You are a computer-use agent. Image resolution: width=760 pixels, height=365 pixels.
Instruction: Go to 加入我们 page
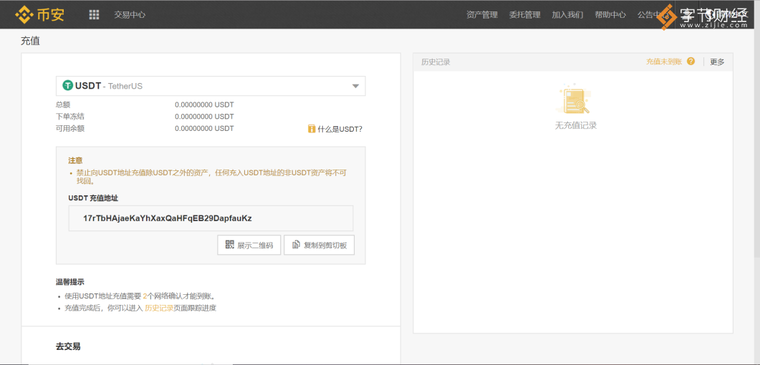(567, 15)
